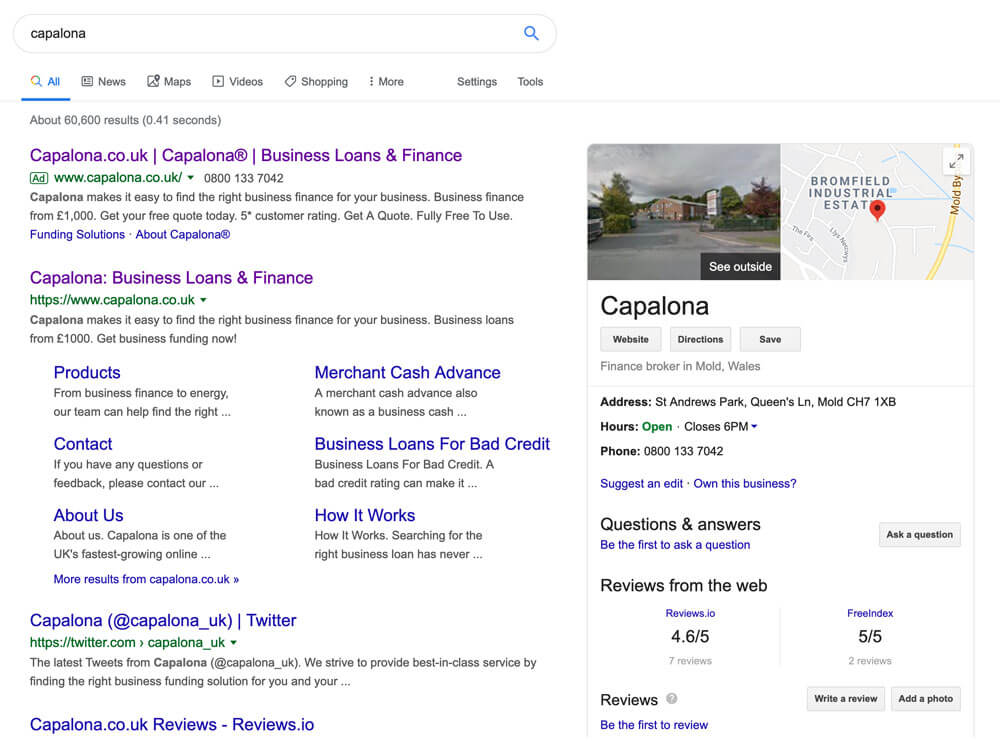The width and height of the screenshot is (1000, 741).
Task: Click the blue search magnifier icon
Action: point(531,33)
